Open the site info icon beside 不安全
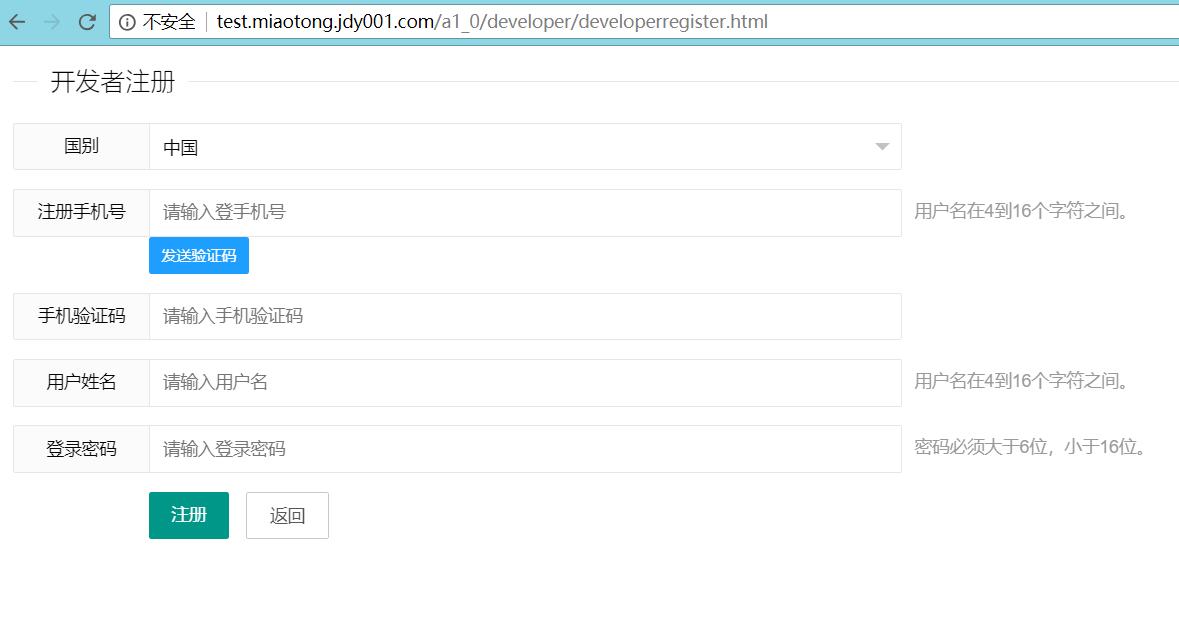Viewport: 1179px width, 622px height. [127, 22]
